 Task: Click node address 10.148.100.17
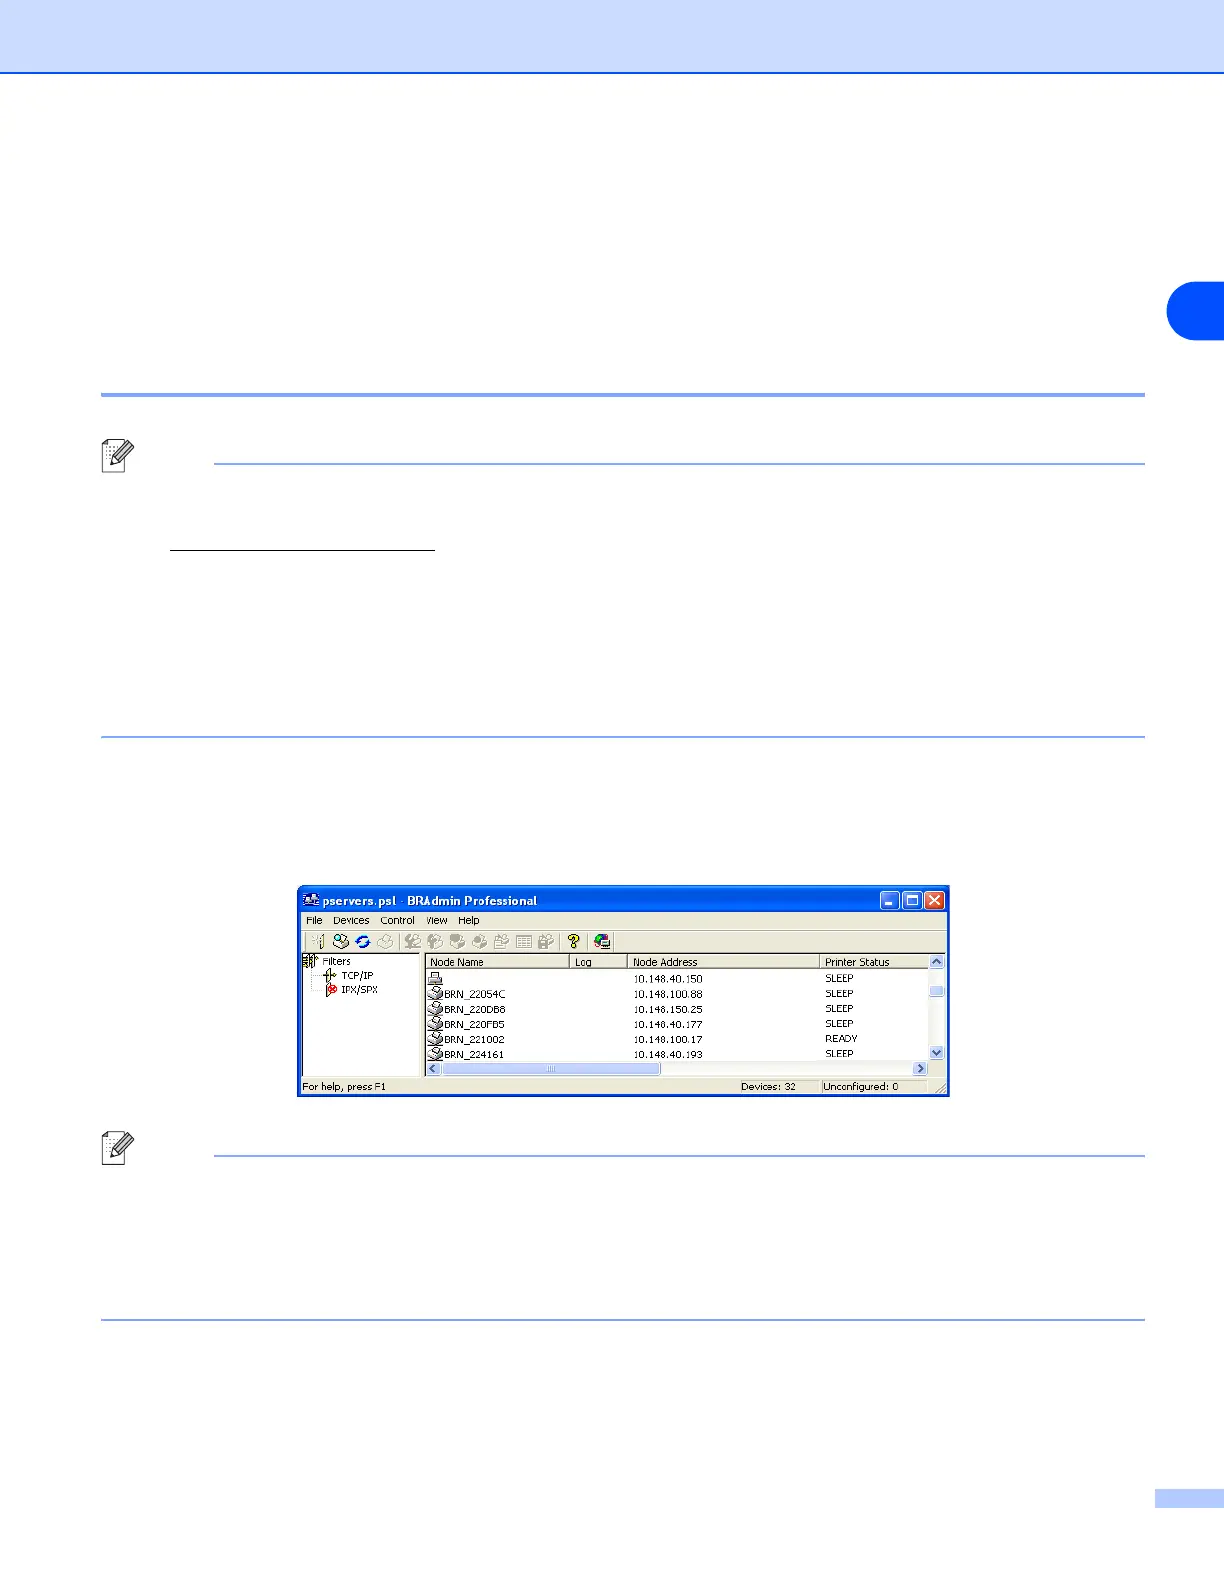click(668, 1039)
